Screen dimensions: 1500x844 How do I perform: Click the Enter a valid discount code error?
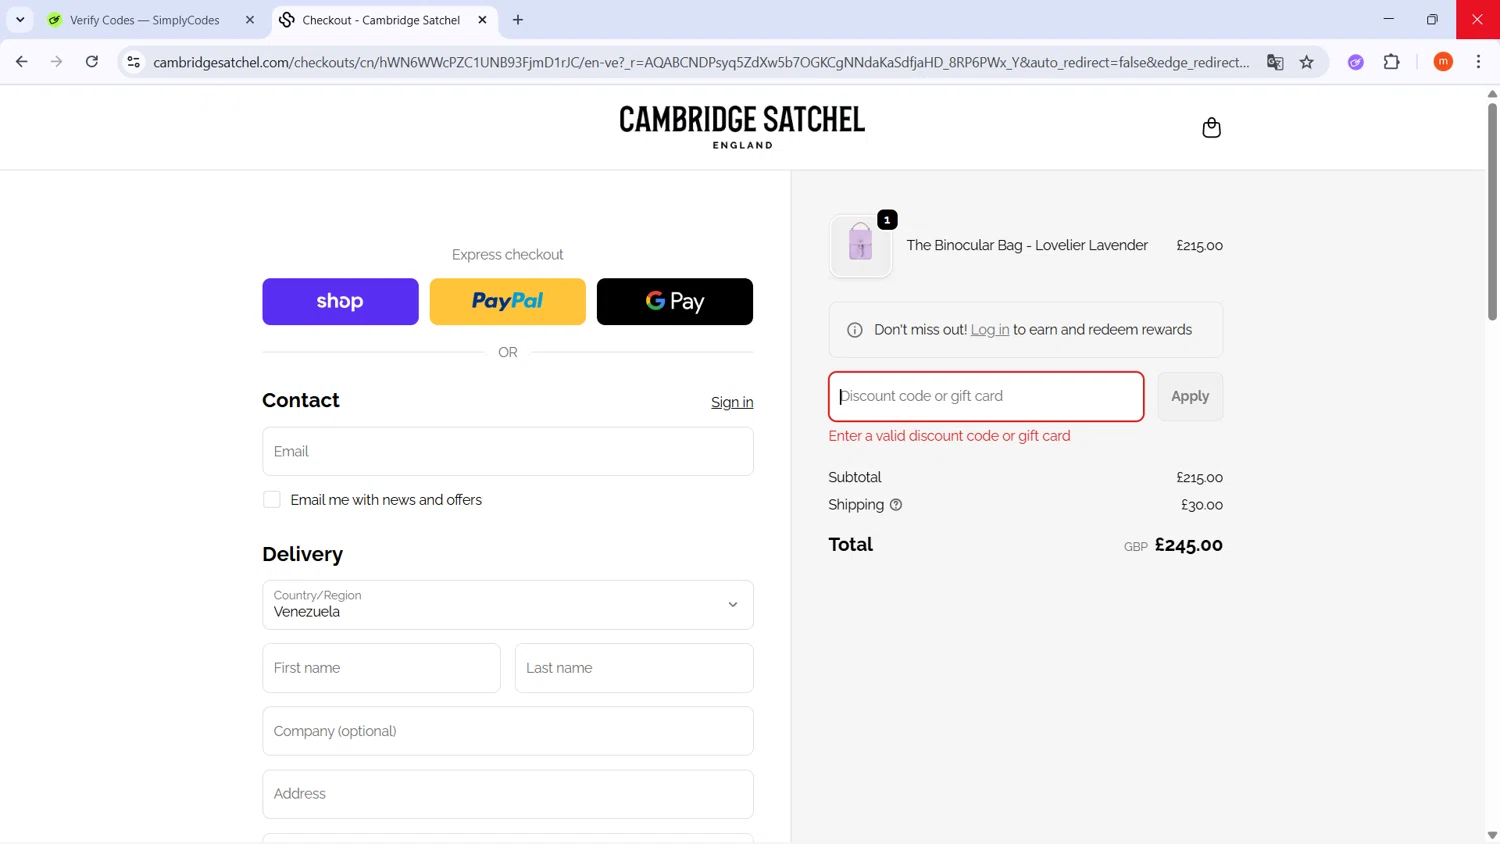tap(949, 436)
